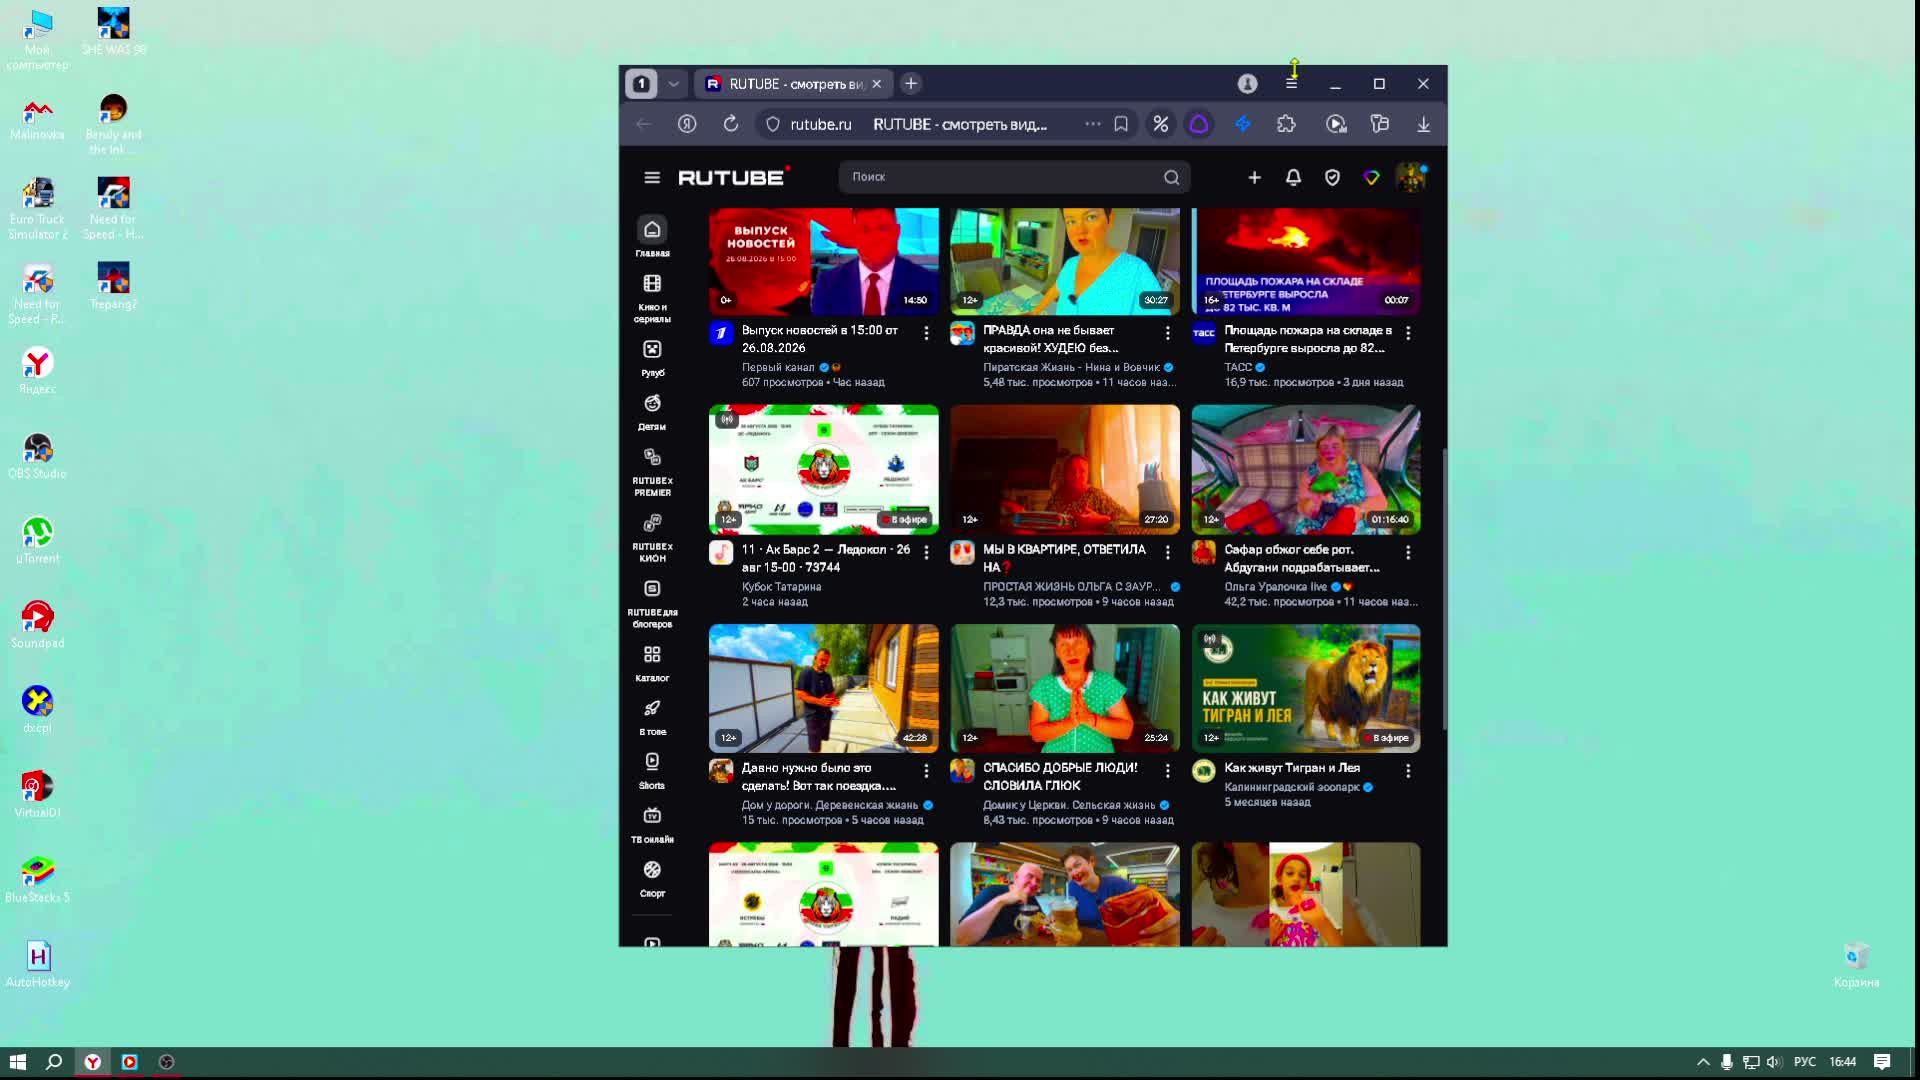Open options menu for Площадь пожара video

tap(1408, 332)
